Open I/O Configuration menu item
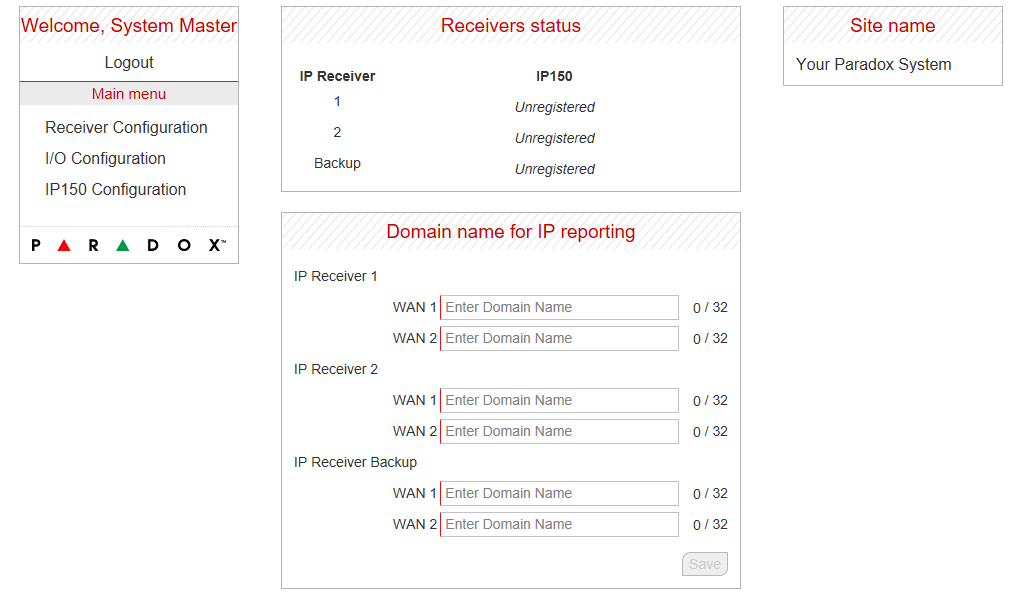 [105, 159]
